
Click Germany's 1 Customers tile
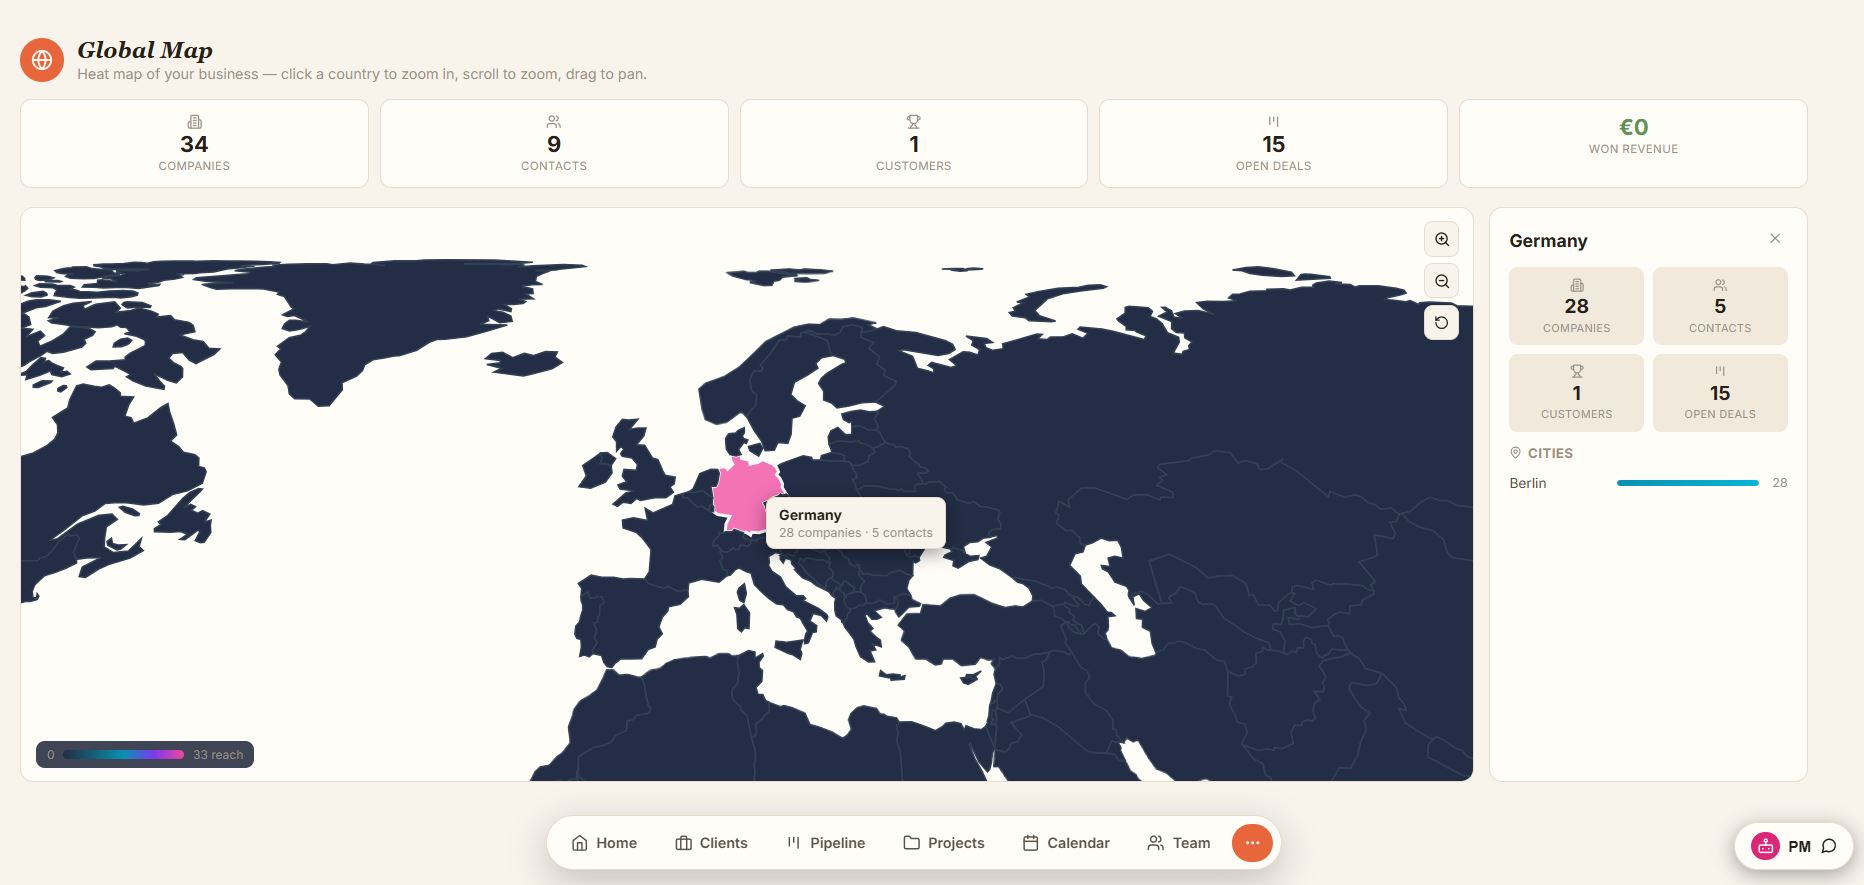[1576, 393]
